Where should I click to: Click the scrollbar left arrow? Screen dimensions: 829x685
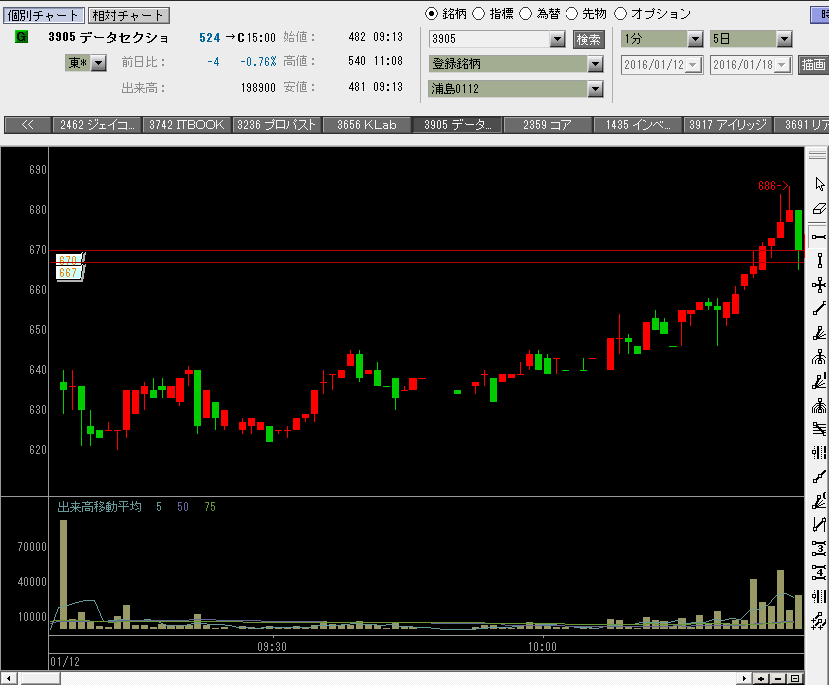click(x=8, y=679)
